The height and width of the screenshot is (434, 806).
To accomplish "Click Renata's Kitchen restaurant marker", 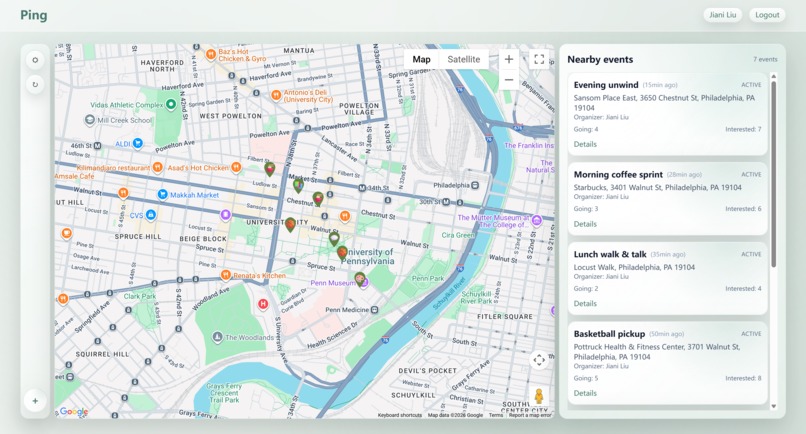I will click(225, 275).
